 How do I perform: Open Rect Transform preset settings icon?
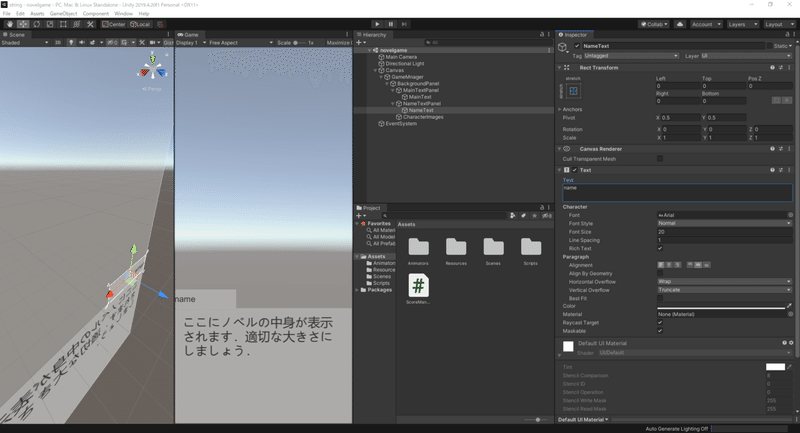click(x=781, y=67)
